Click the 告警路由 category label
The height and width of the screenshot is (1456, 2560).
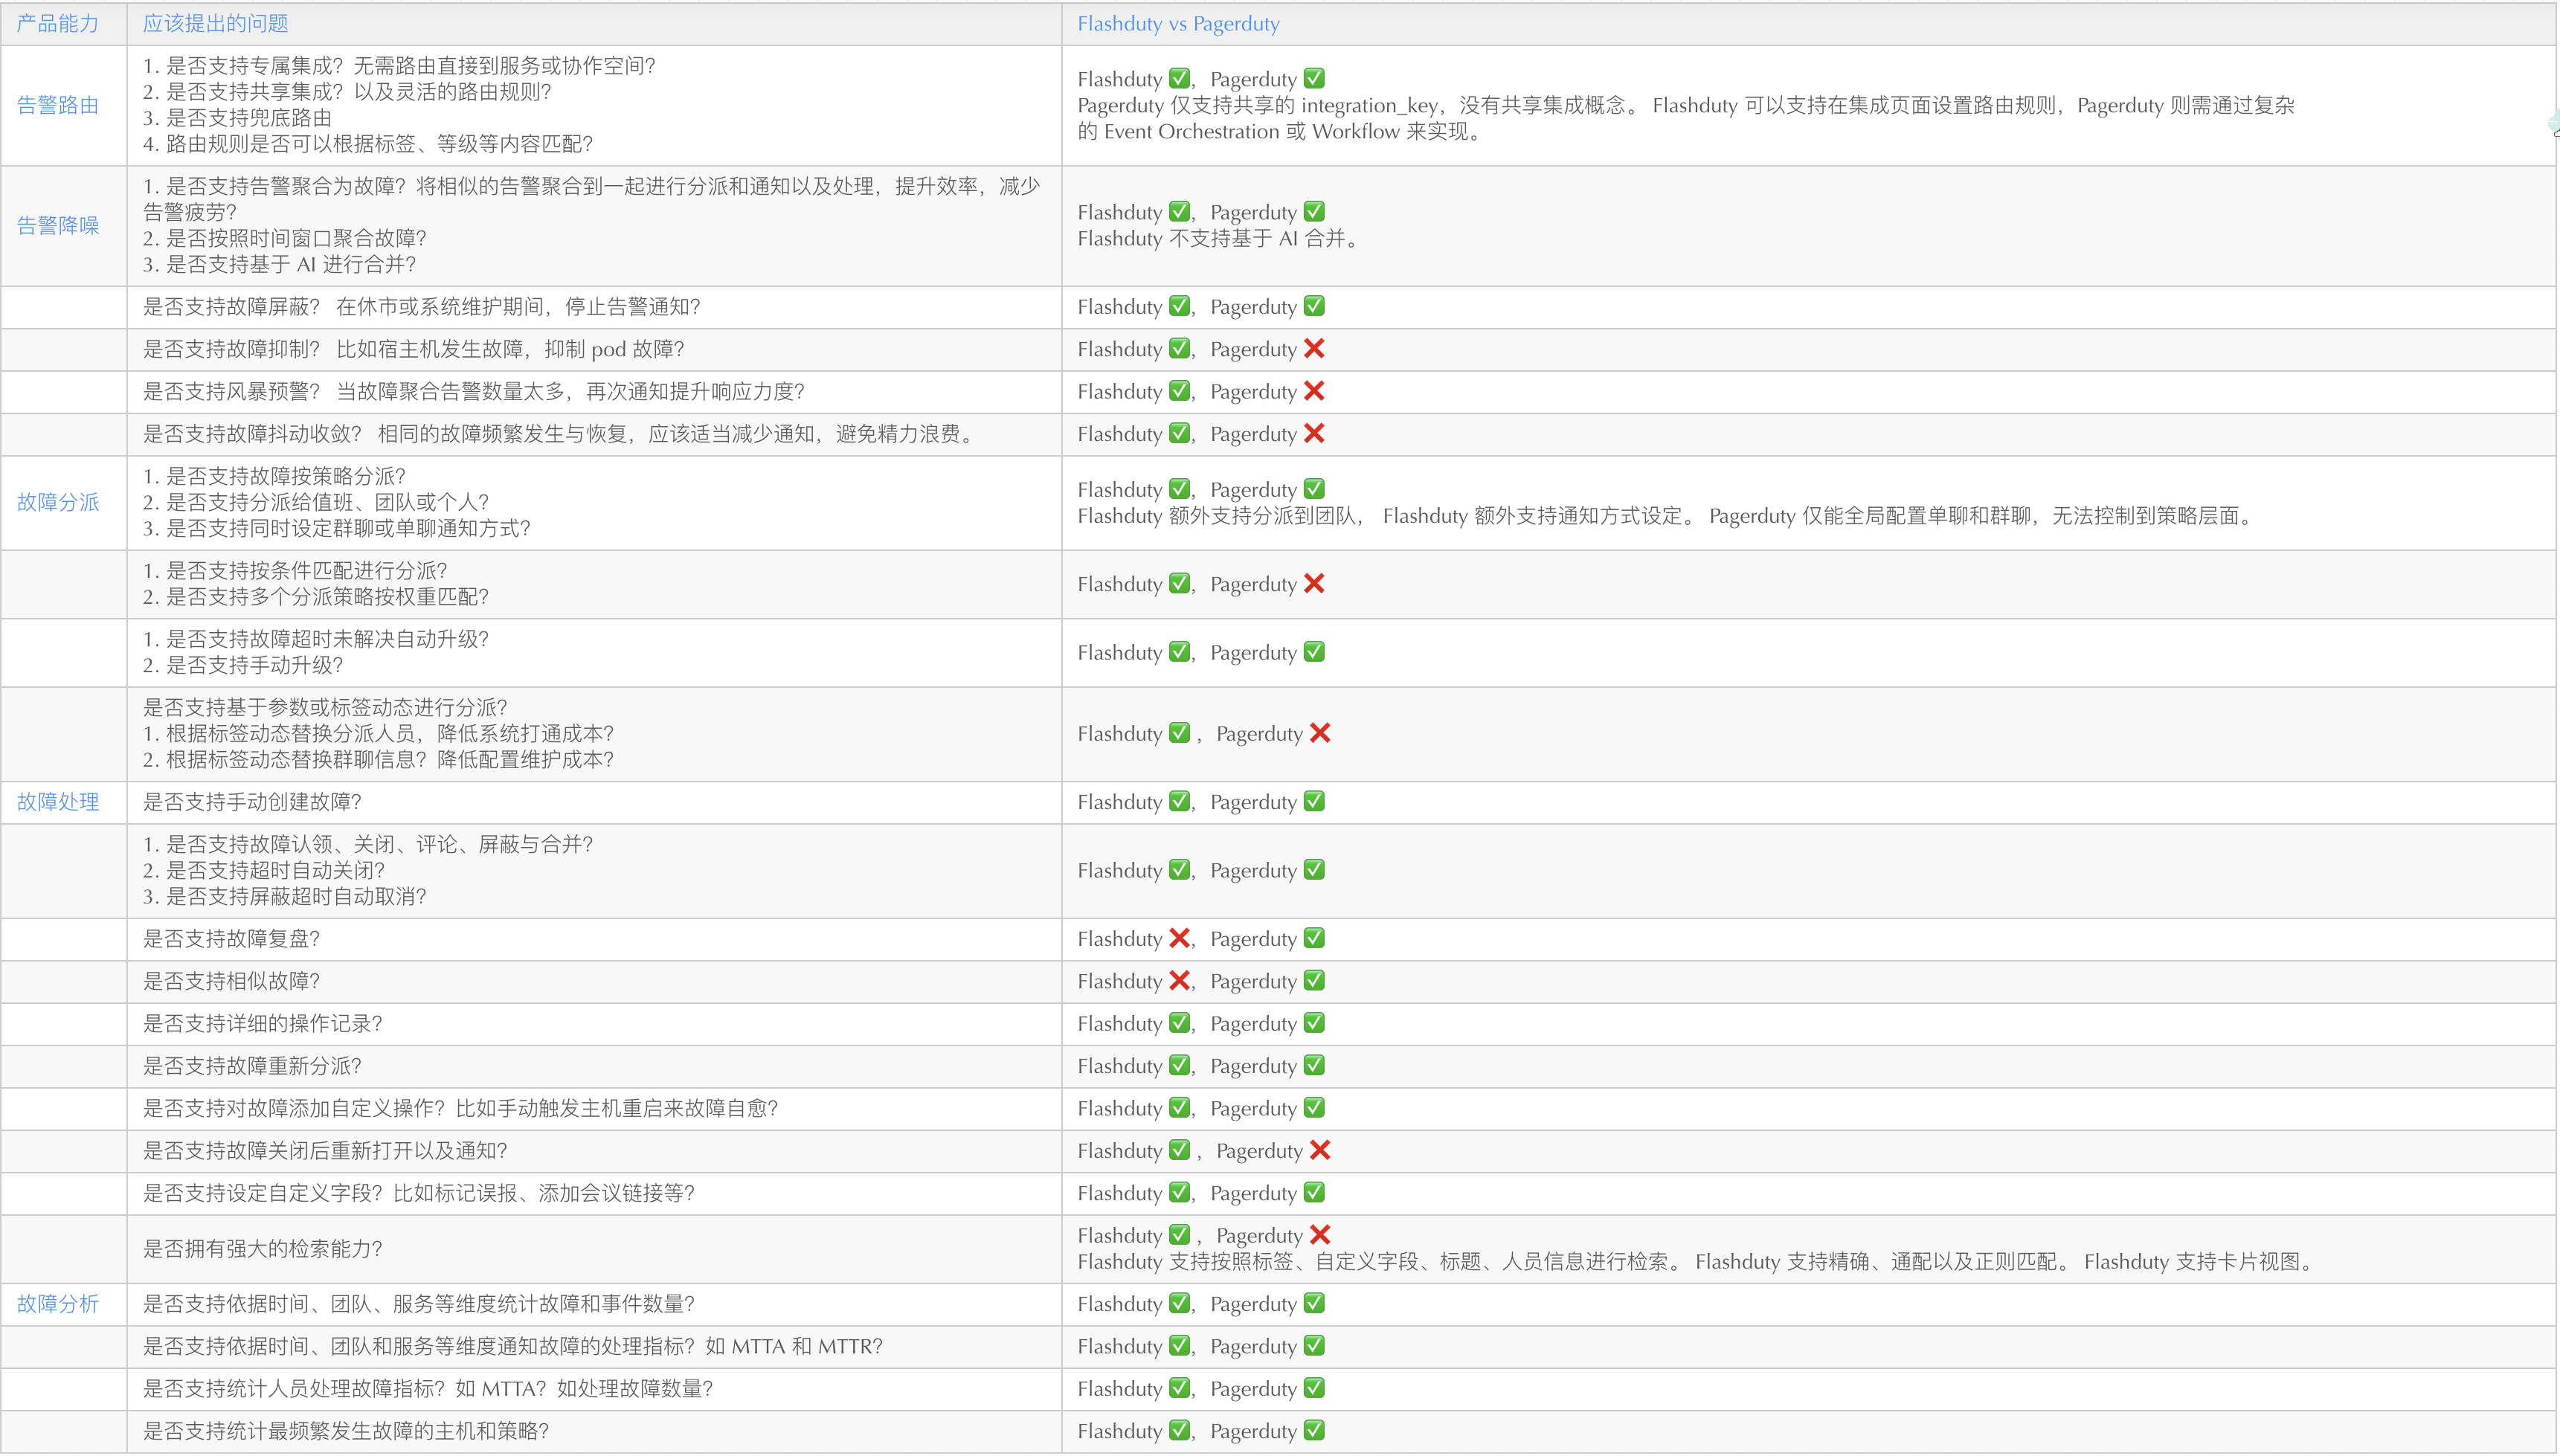58,105
